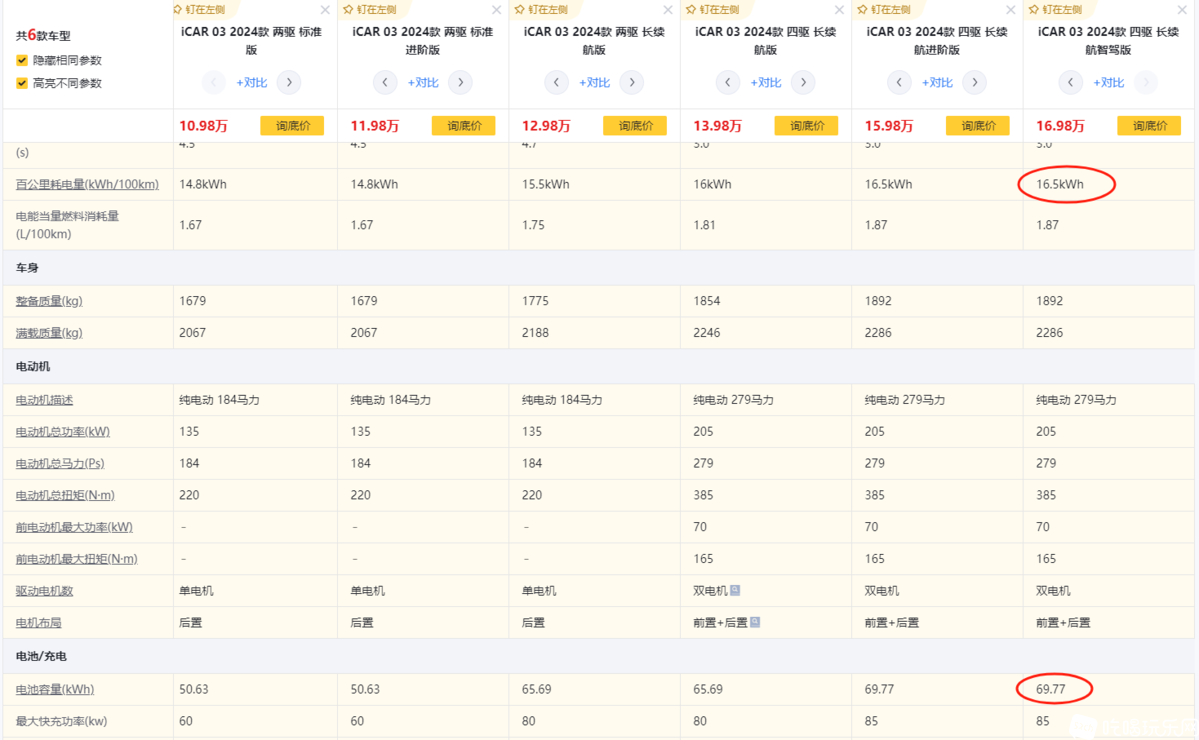1199x740 pixels.
Task: Open the 电动机总扭矩(N·m) parameter link
Action: click(65, 495)
